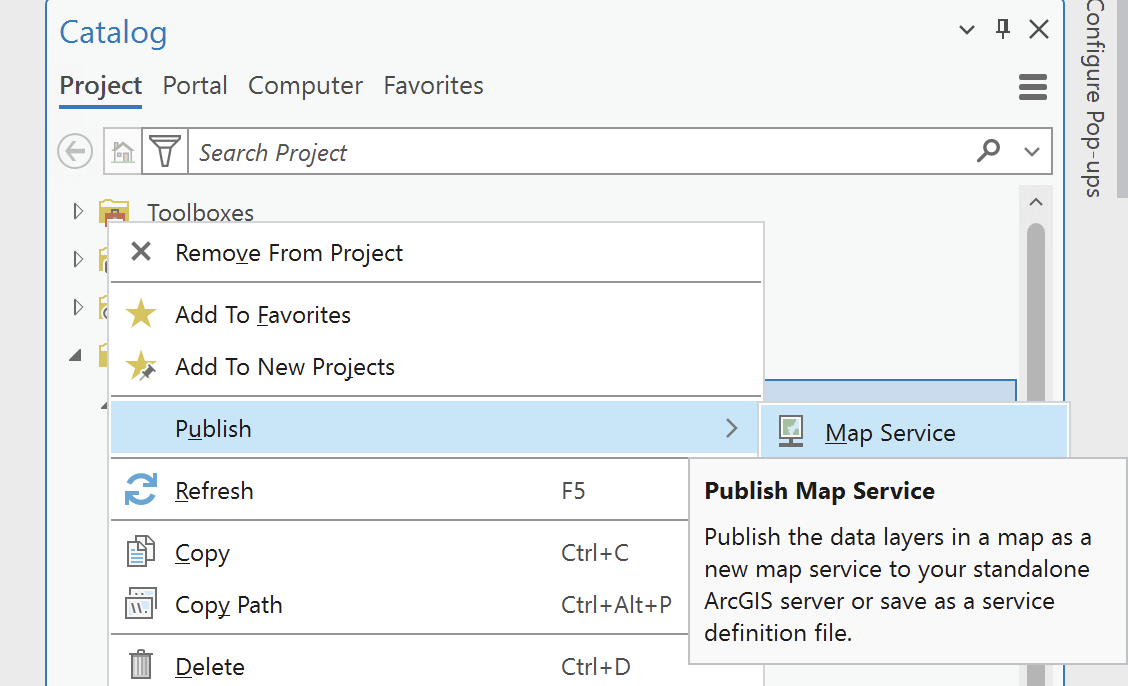1128x686 pixels.
Task: Expand the third collapsed tree node
Action: (x=78, y=307)
